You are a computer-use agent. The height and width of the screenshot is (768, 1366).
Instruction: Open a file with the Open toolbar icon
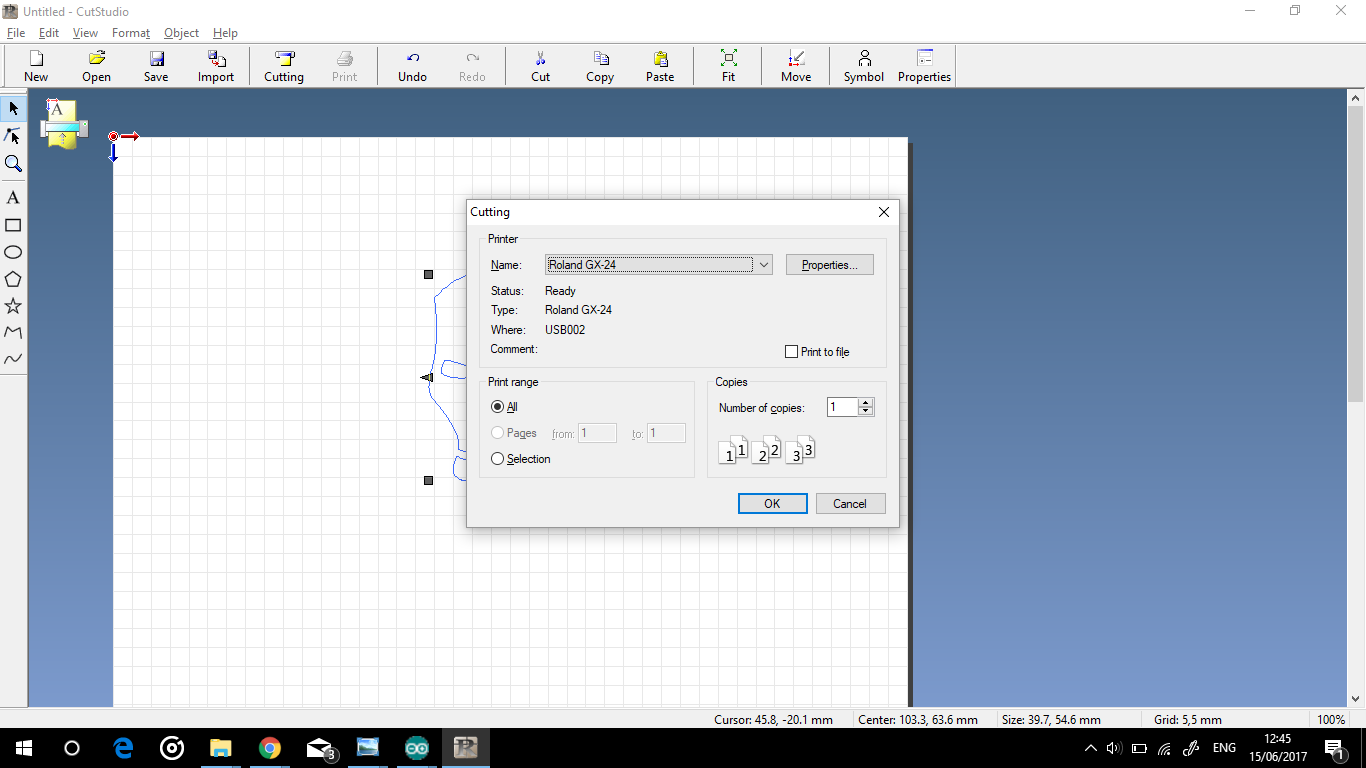pyautogui.click(x=96, y=66)
